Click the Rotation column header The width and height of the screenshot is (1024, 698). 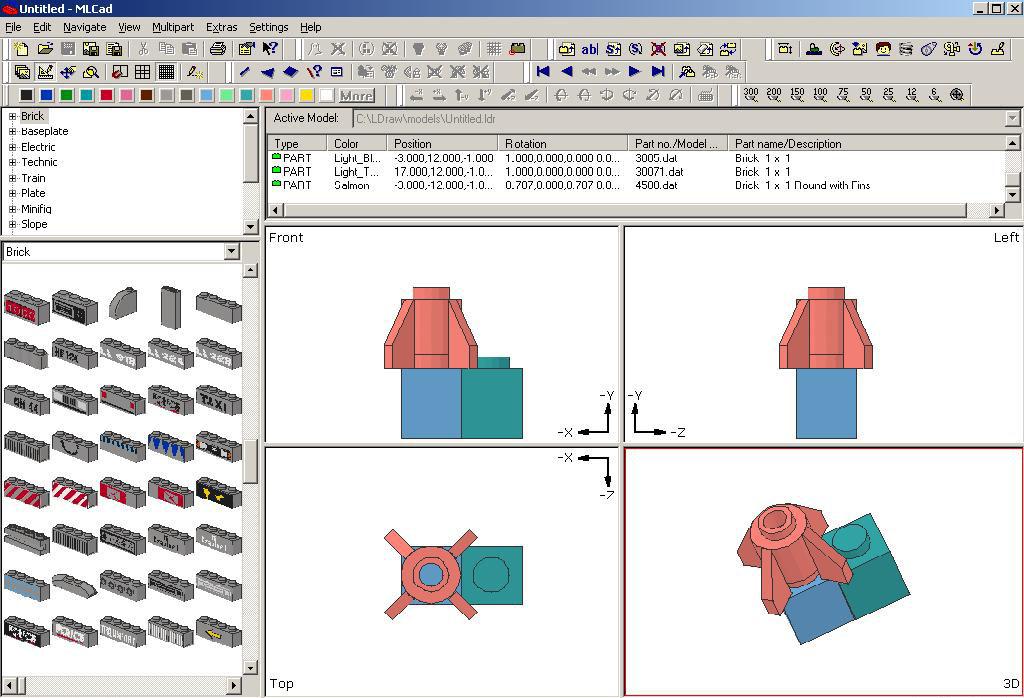(526, 144)
